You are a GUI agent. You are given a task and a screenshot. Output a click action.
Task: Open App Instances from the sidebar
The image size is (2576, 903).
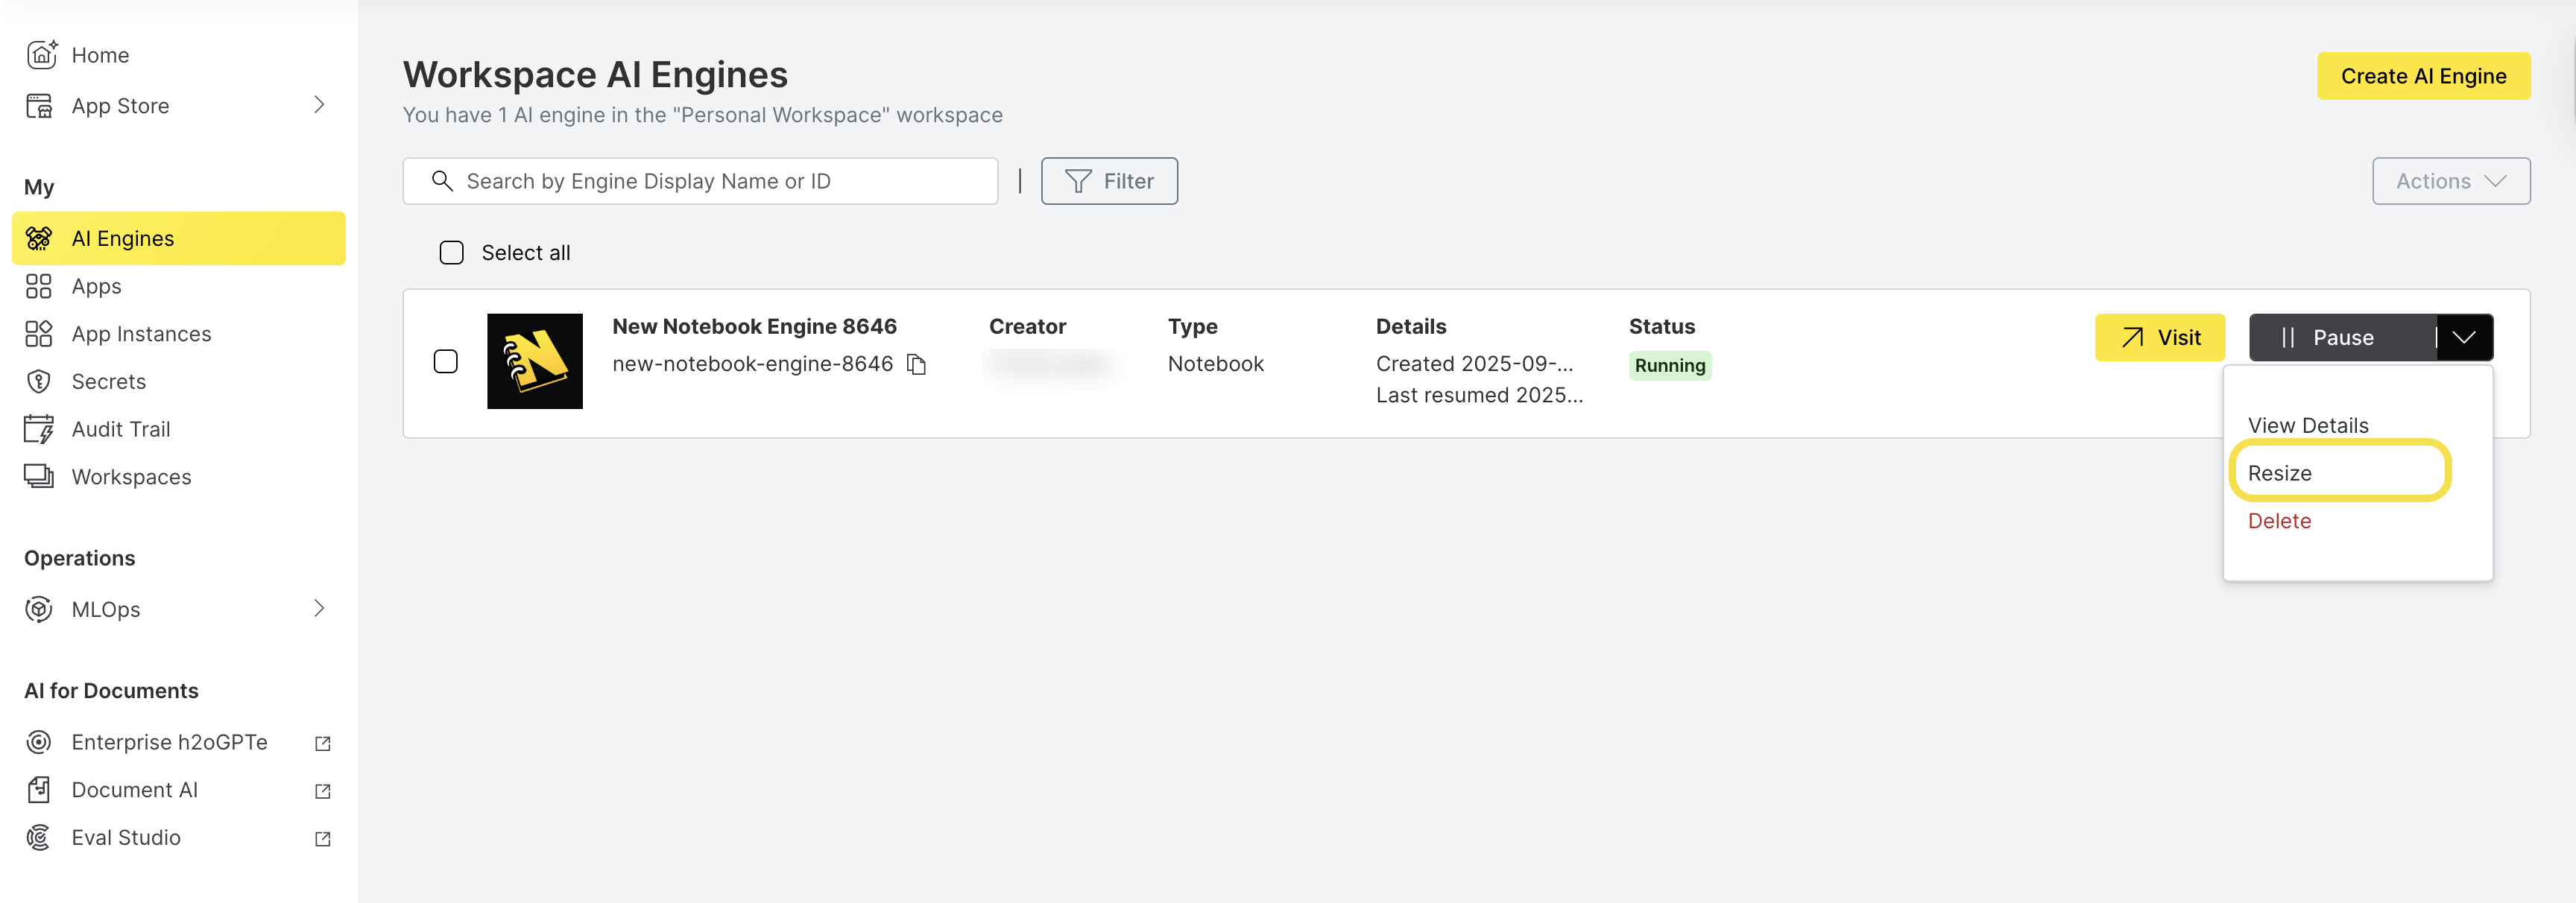point(141,333)
